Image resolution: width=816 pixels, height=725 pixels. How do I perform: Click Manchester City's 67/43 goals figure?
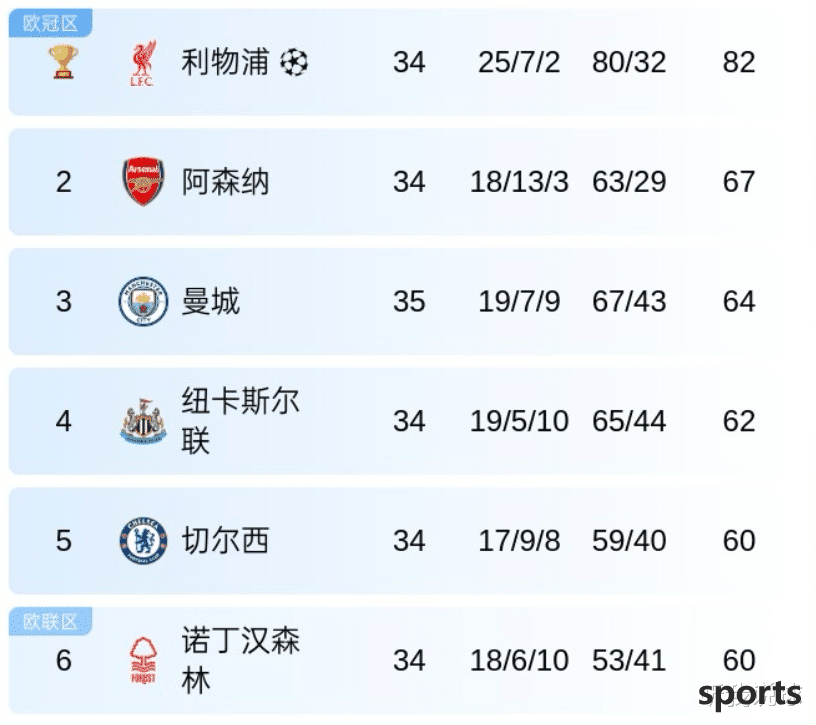click(x=629, y=301)
